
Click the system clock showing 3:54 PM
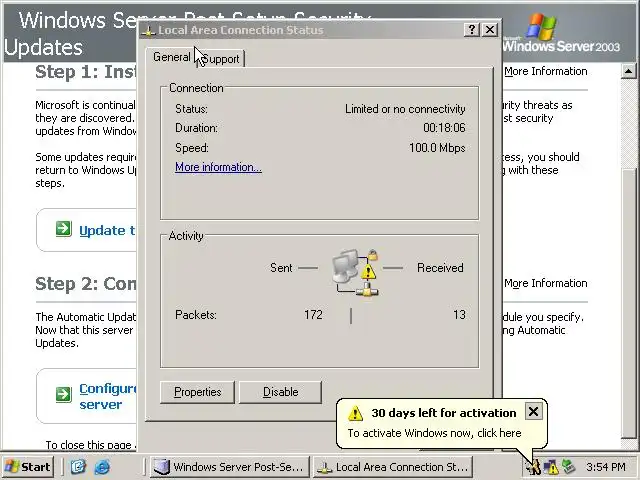[x=606, y=467]
